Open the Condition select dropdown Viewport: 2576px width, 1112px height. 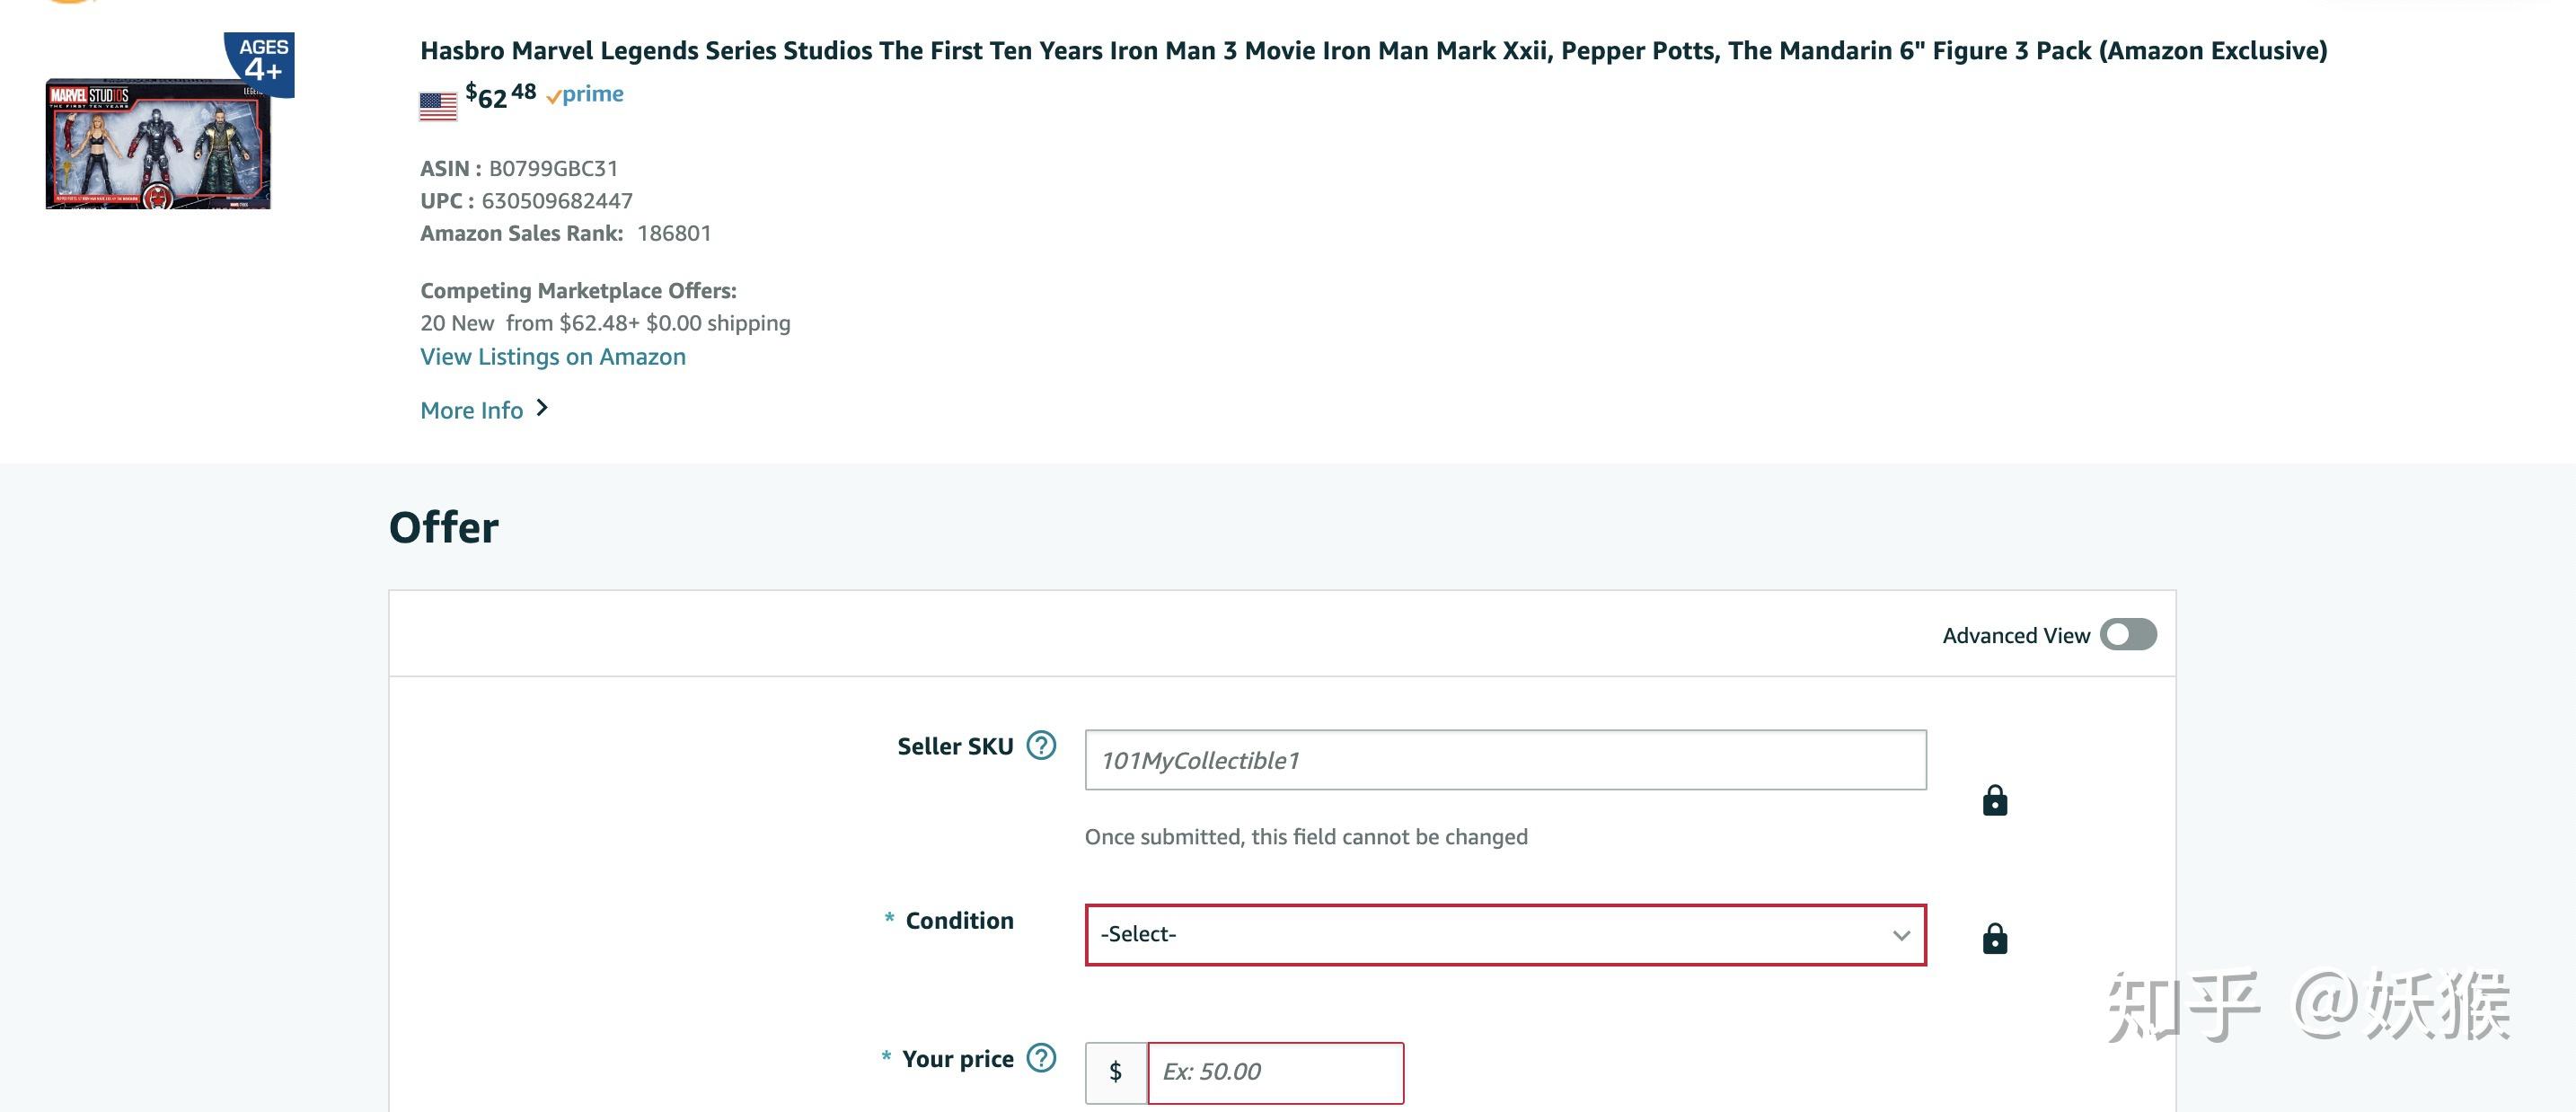pos(1490,935)
